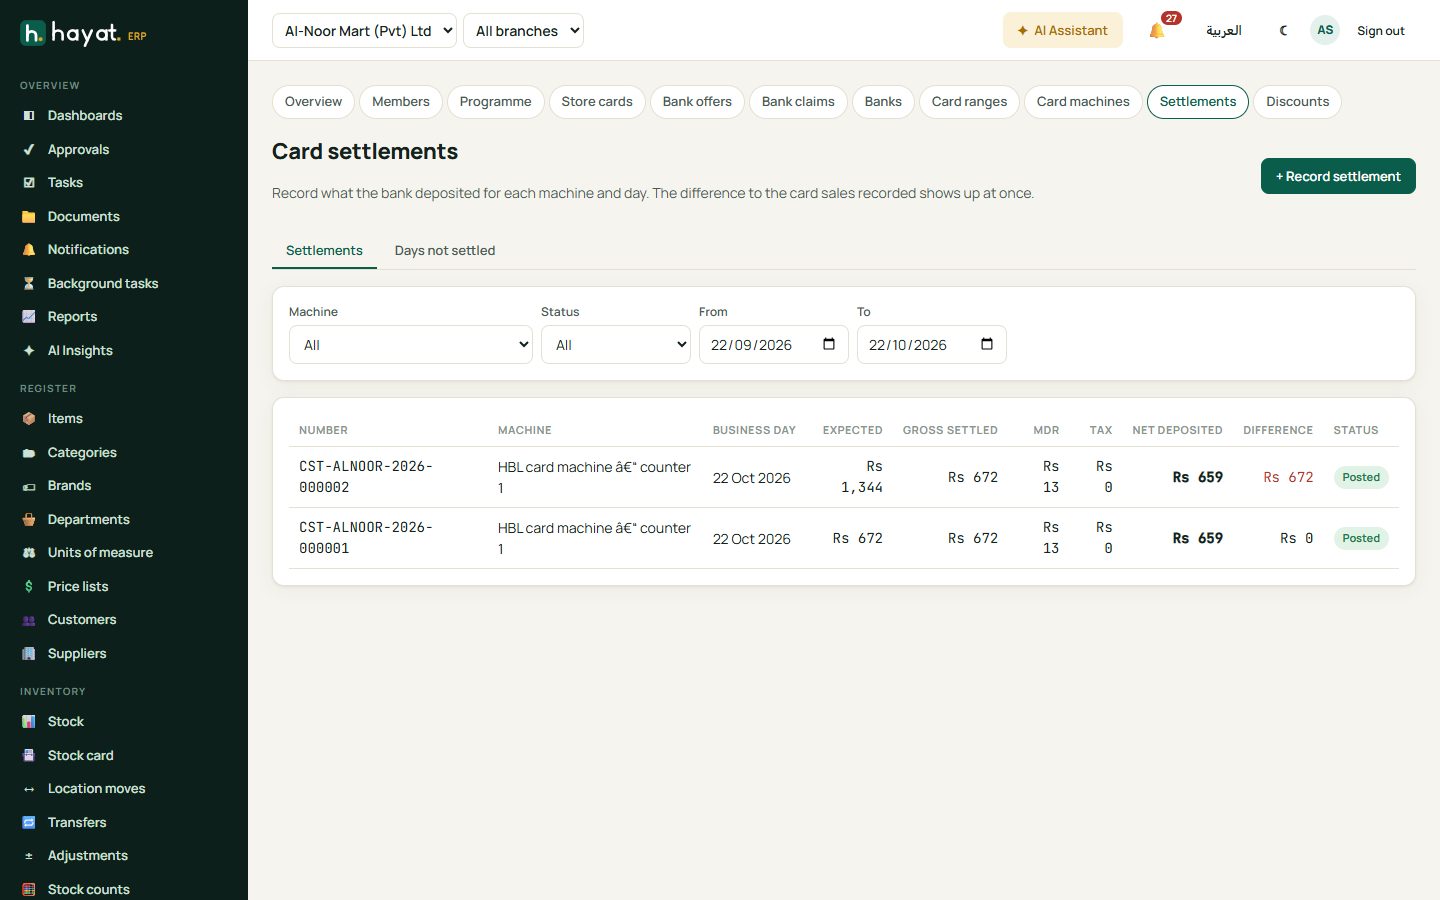Click the Reports chart icon
Viewport: 1440px width, 900px height.
click(x=29, y=317)
